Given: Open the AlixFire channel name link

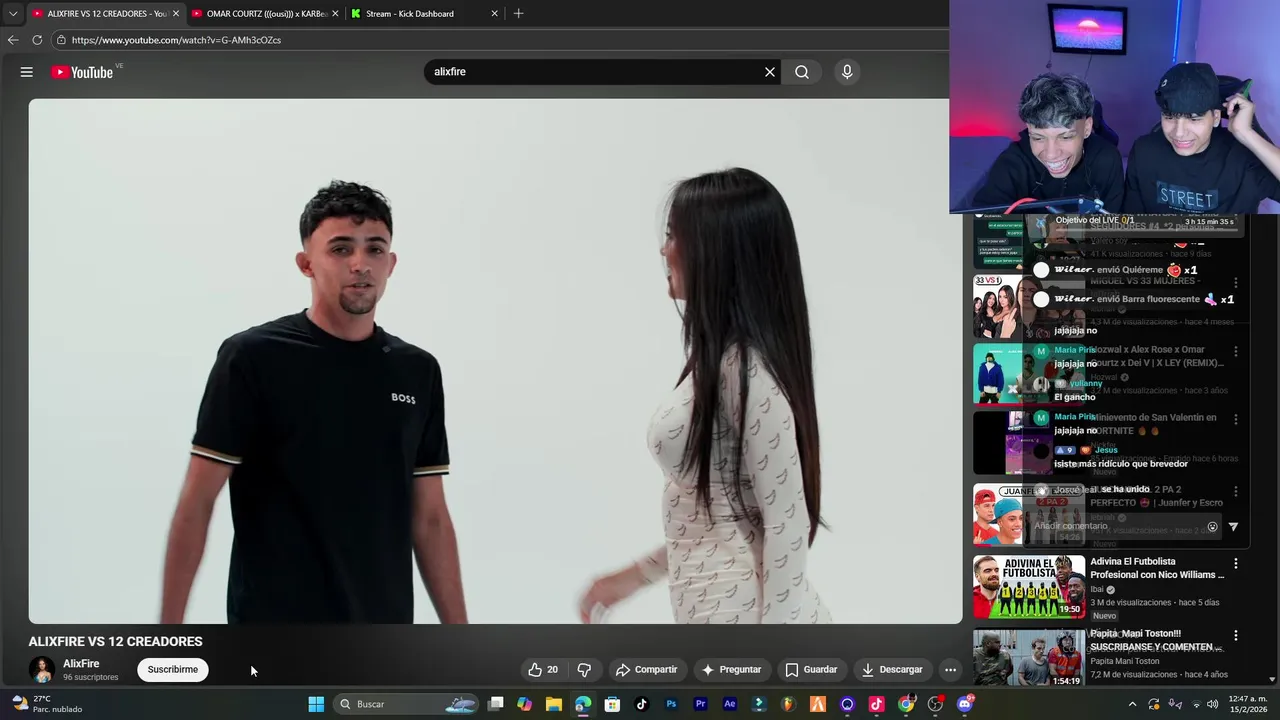Looking at the screenshot, I should (x=81, y=664).
